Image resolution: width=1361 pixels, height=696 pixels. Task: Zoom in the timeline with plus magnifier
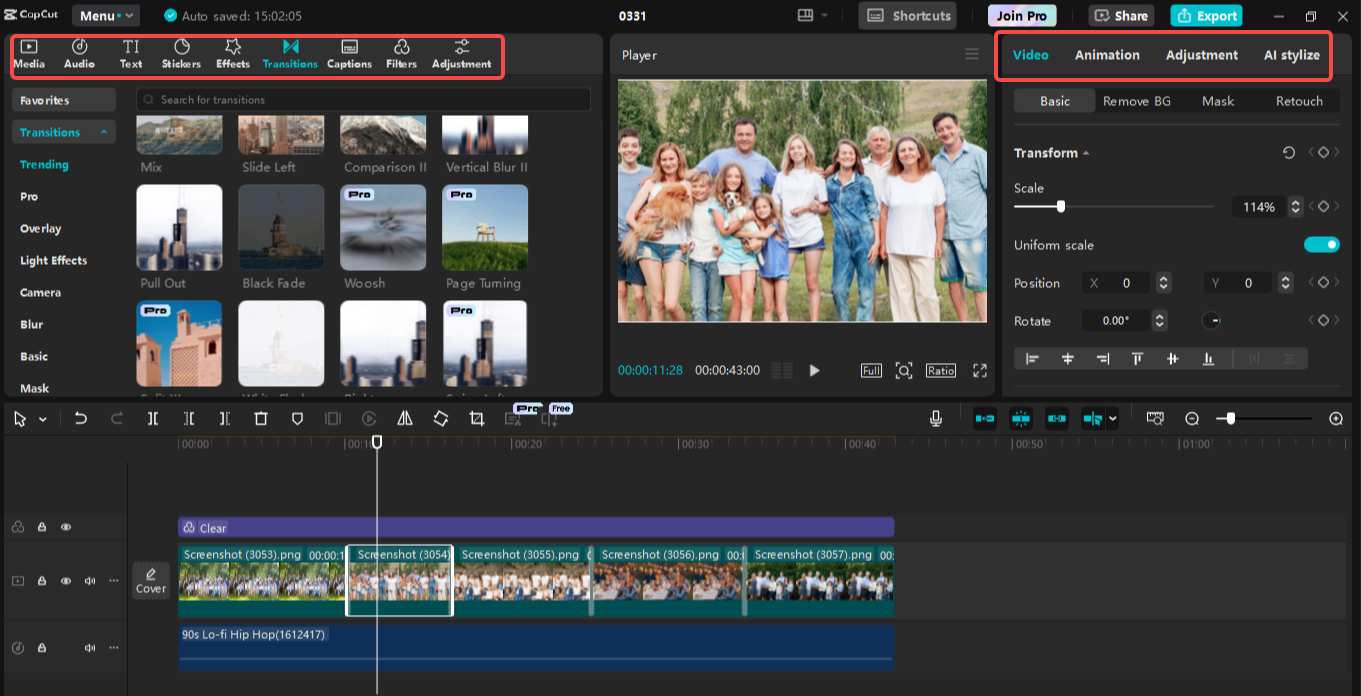pyautogui.click(x=1336, y=419)
